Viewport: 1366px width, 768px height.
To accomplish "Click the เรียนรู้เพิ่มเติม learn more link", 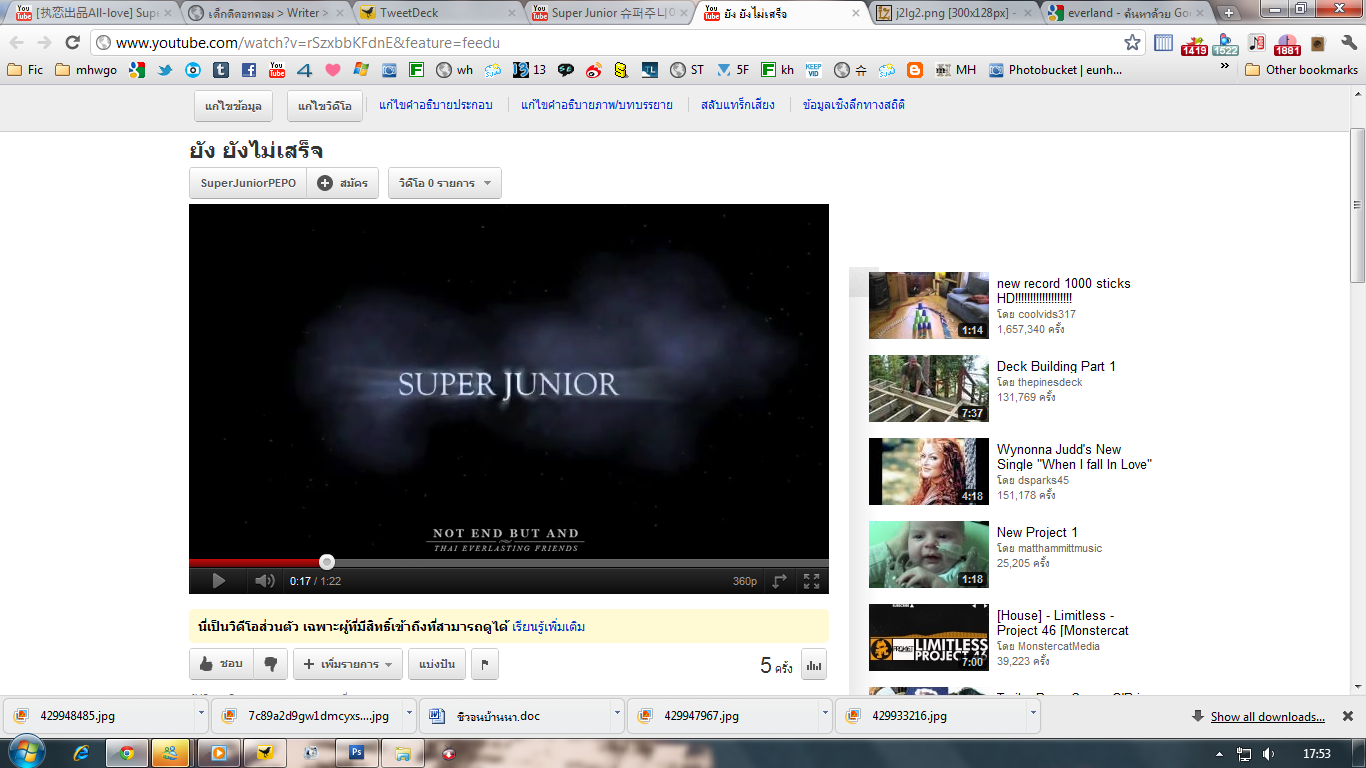I will pos(549,627).
